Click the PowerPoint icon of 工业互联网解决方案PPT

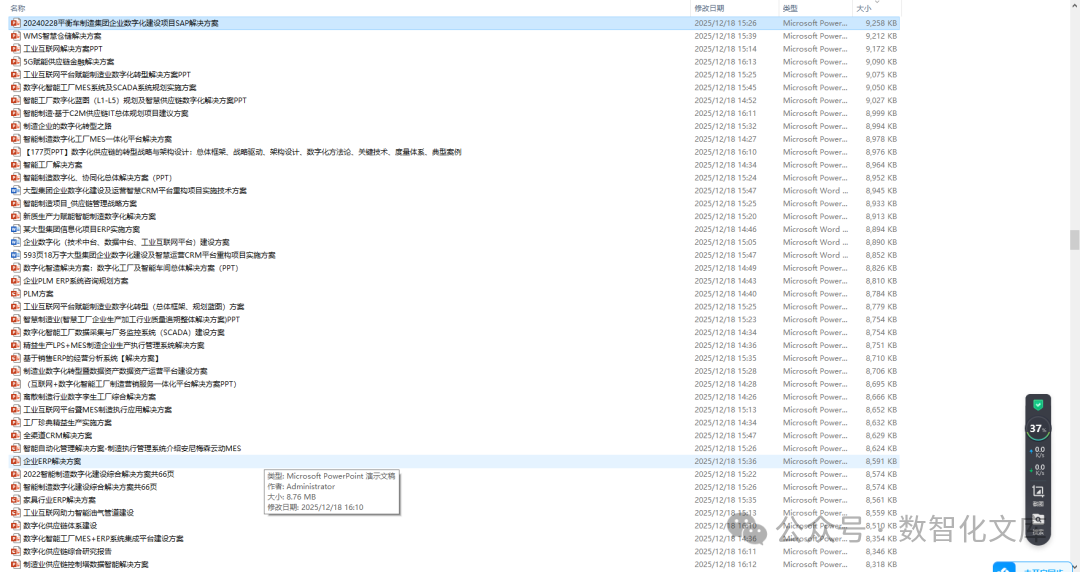[x=16, y=49]
